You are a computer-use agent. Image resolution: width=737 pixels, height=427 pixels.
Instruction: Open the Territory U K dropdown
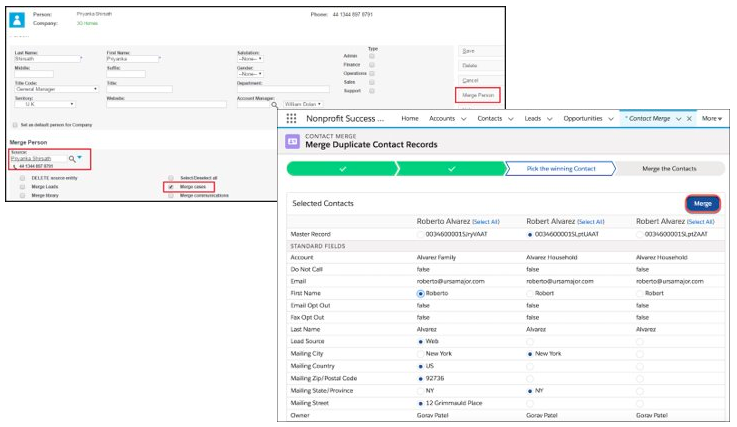tap(45, 104)
